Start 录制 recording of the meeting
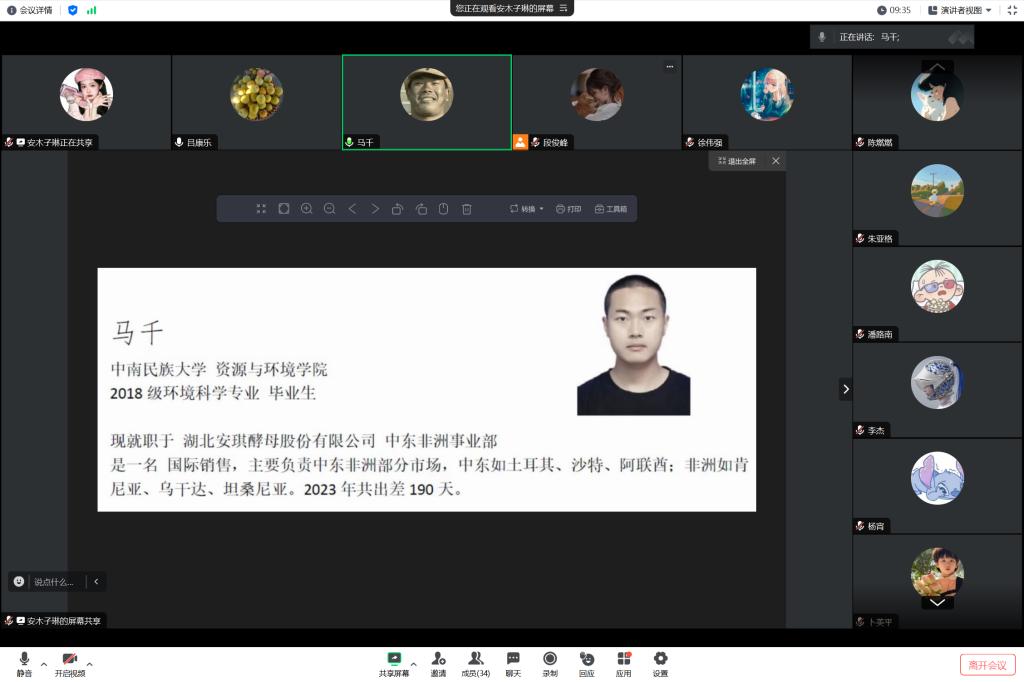Viewport: 1024px width, 682px height. [x=550, y=664]
